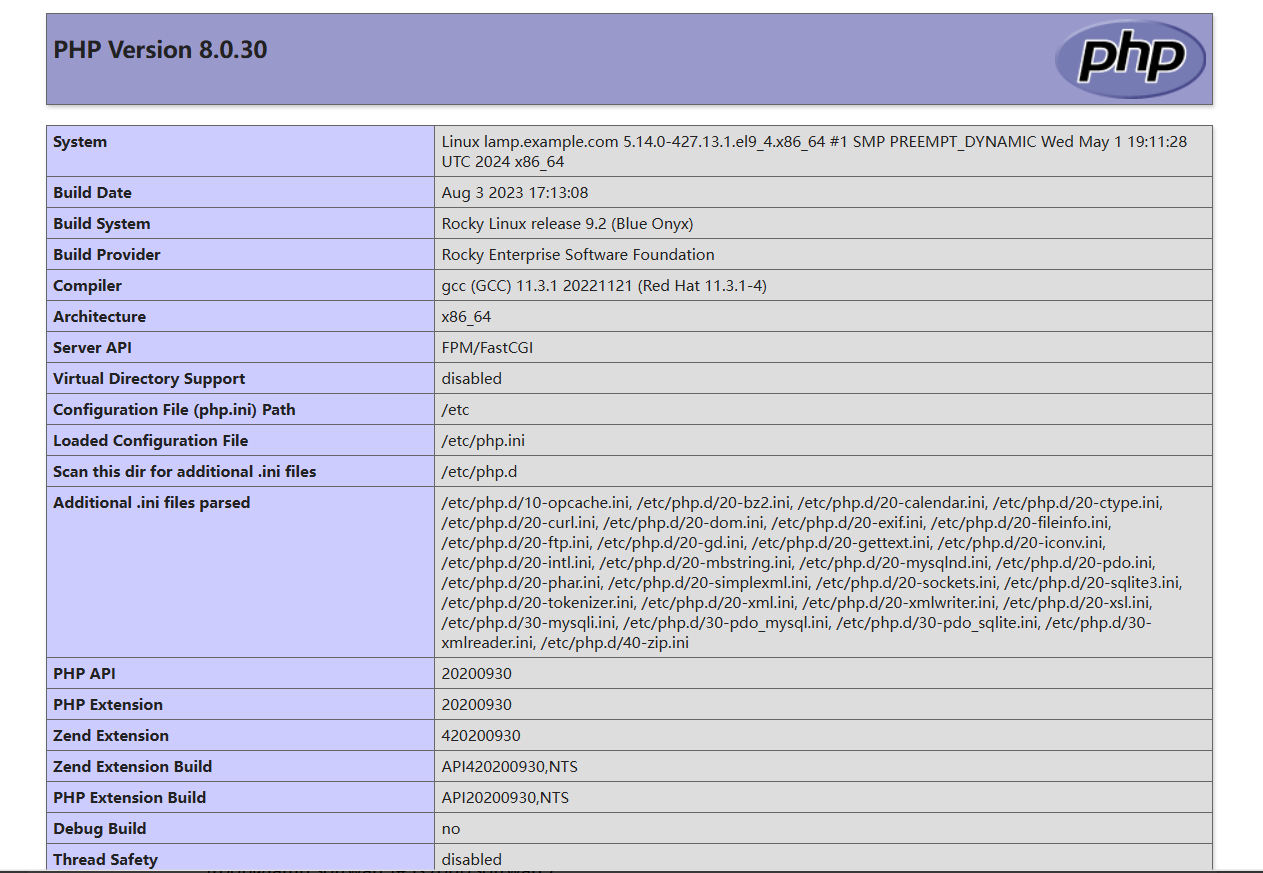Viewport: 1263px width, 873px height.
Task: Click the '420200930' value
Action: pos(481,736)
